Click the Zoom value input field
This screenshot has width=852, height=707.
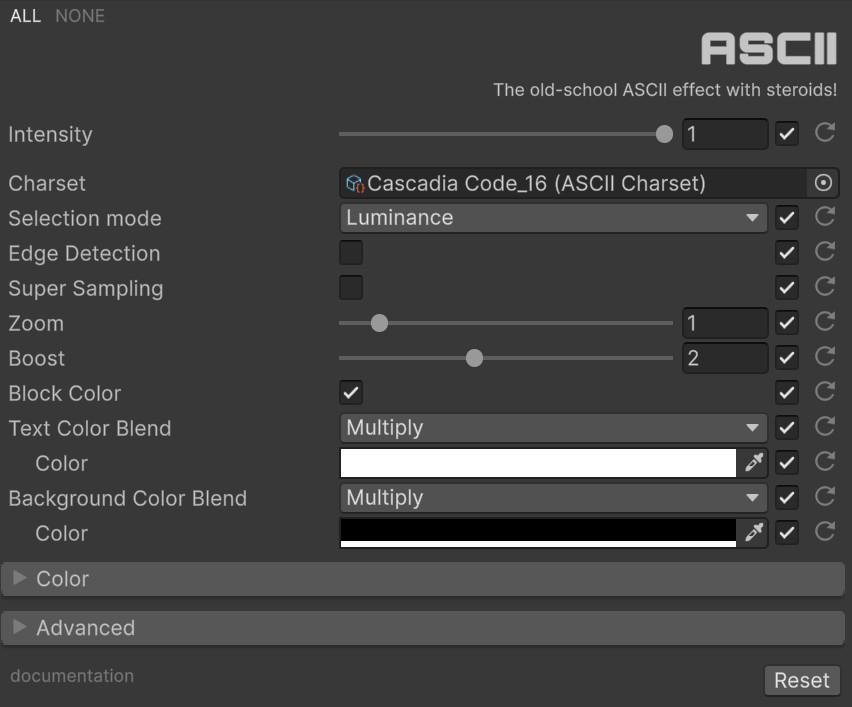(724, 323)
